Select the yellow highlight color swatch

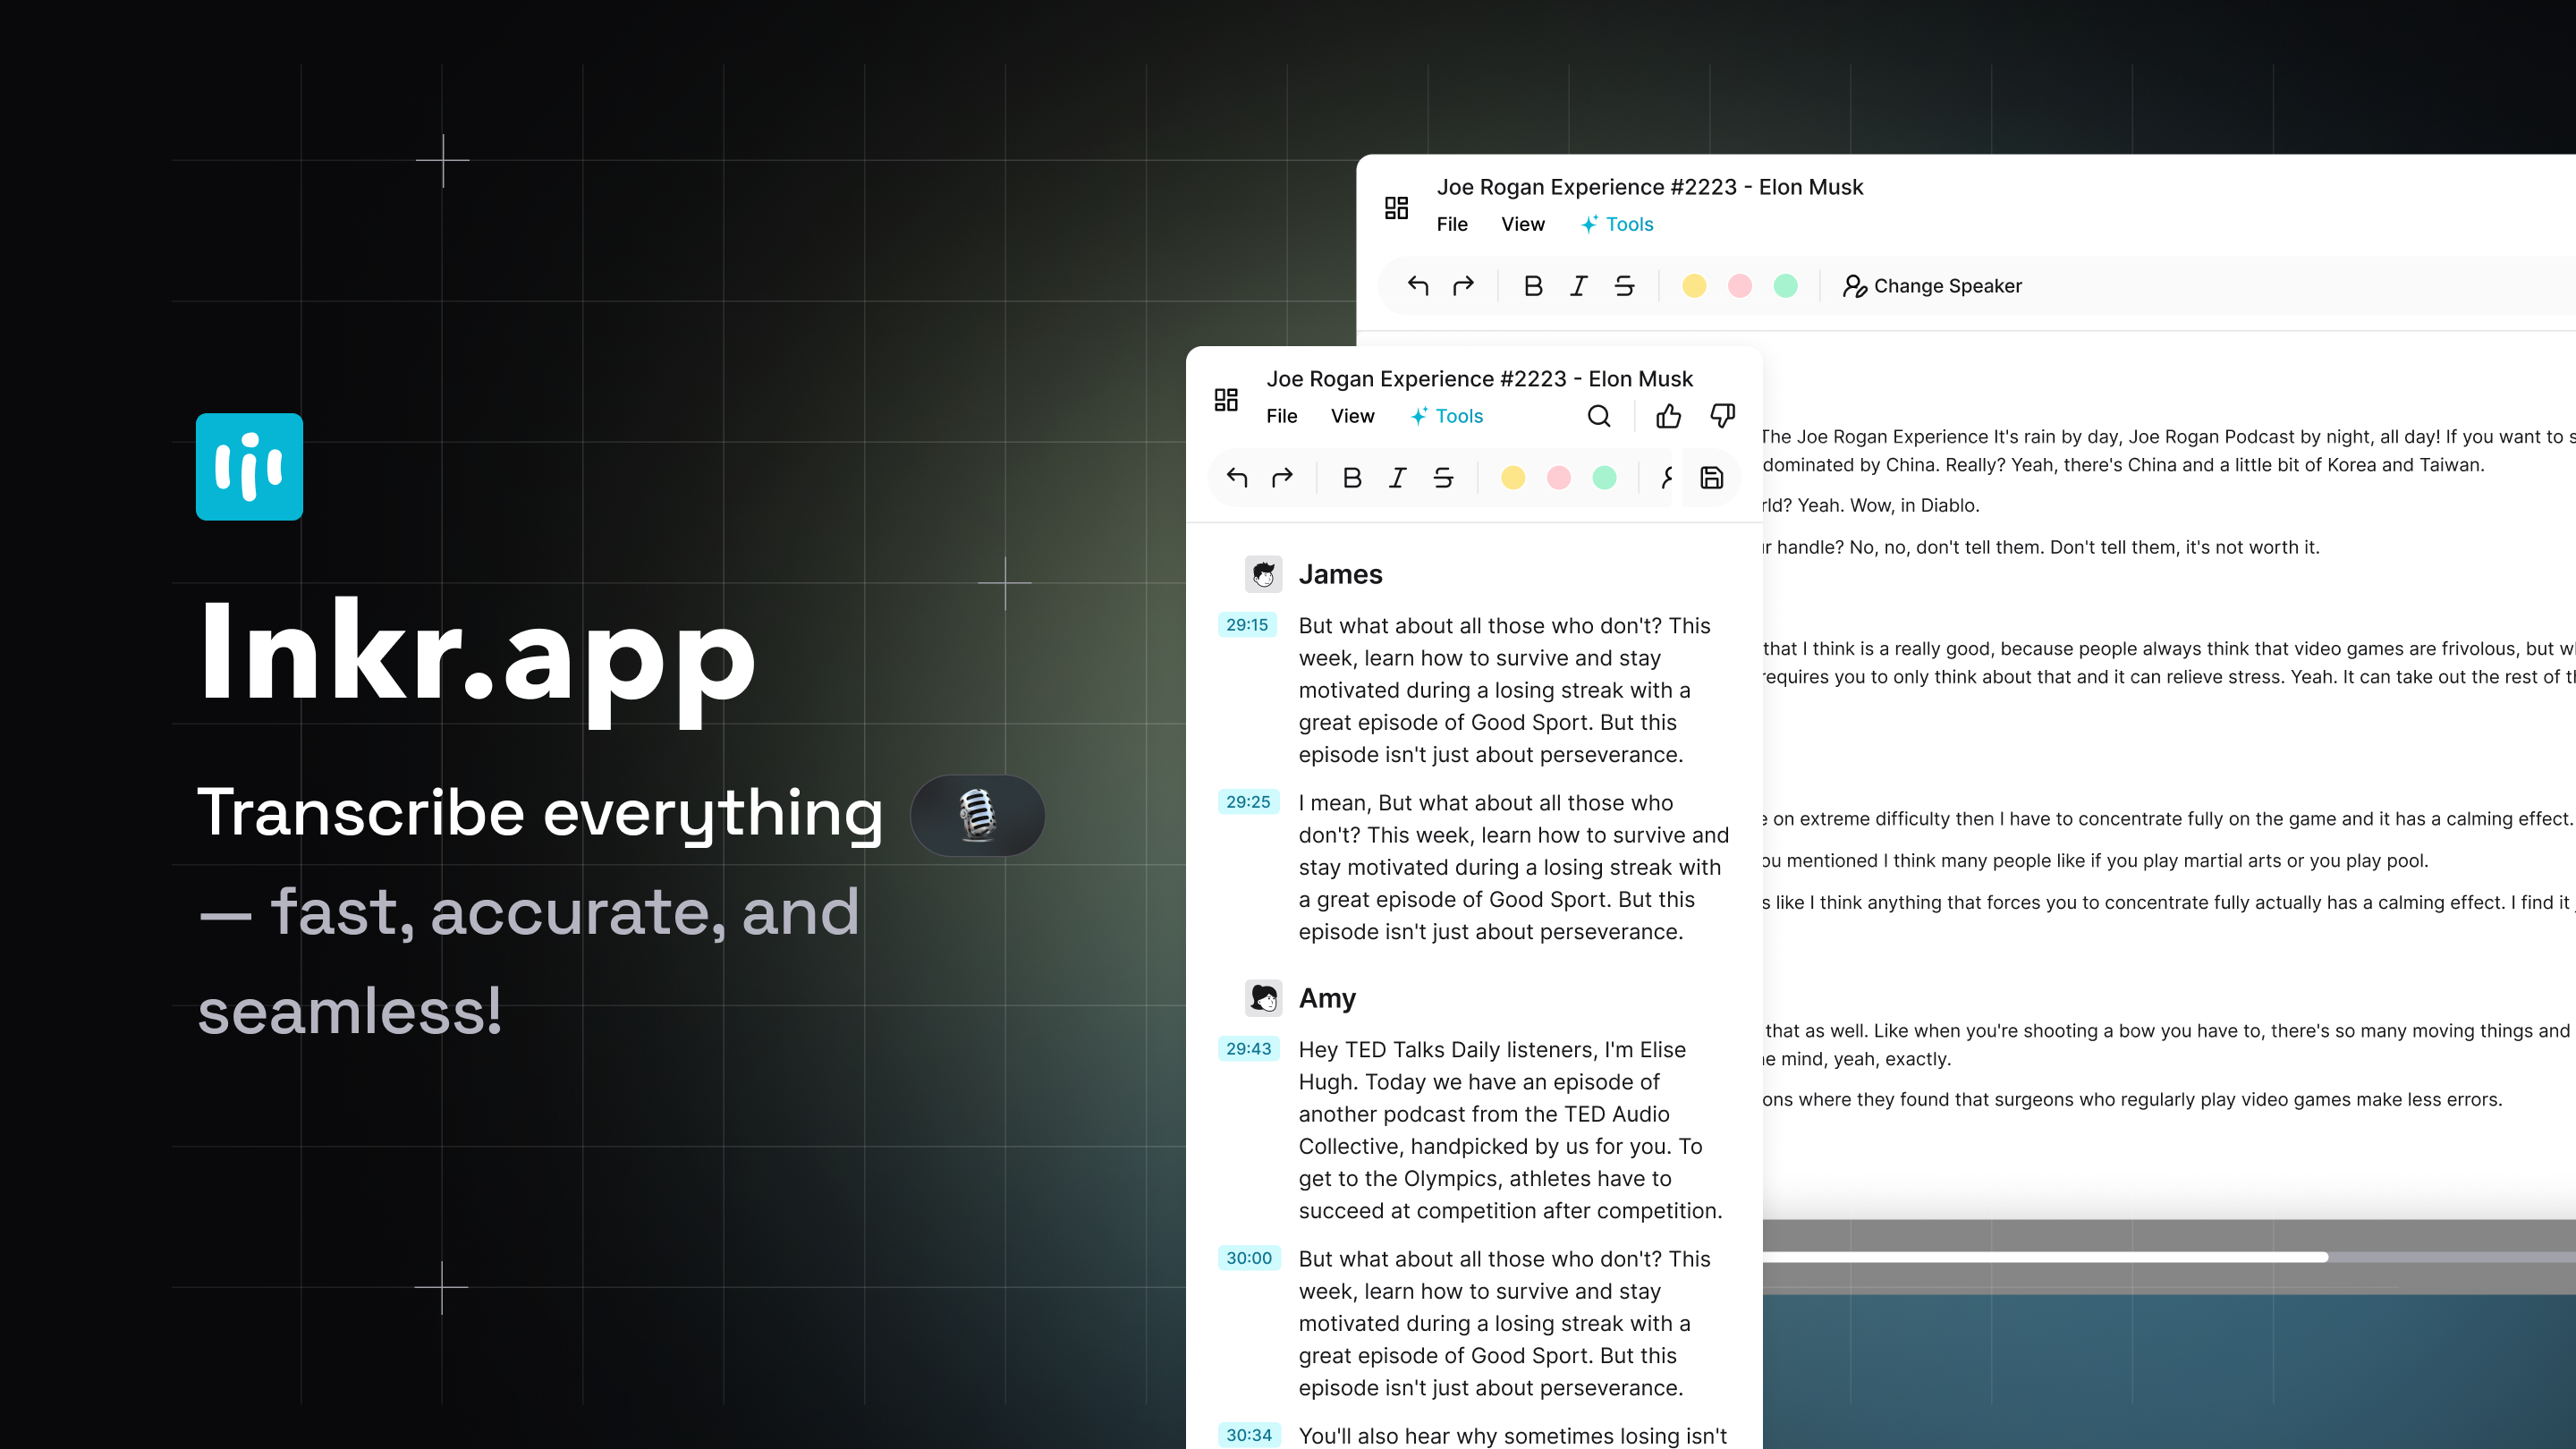pos(1513,478)
